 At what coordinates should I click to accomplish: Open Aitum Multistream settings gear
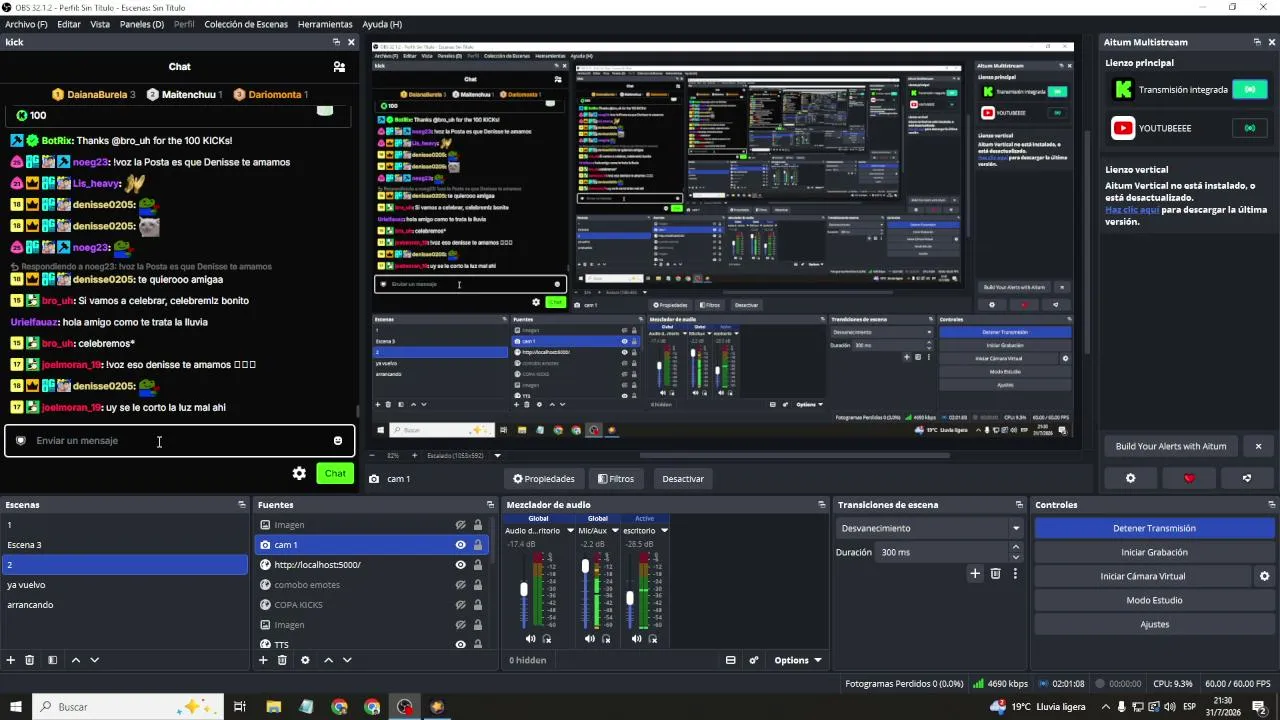1131,478
